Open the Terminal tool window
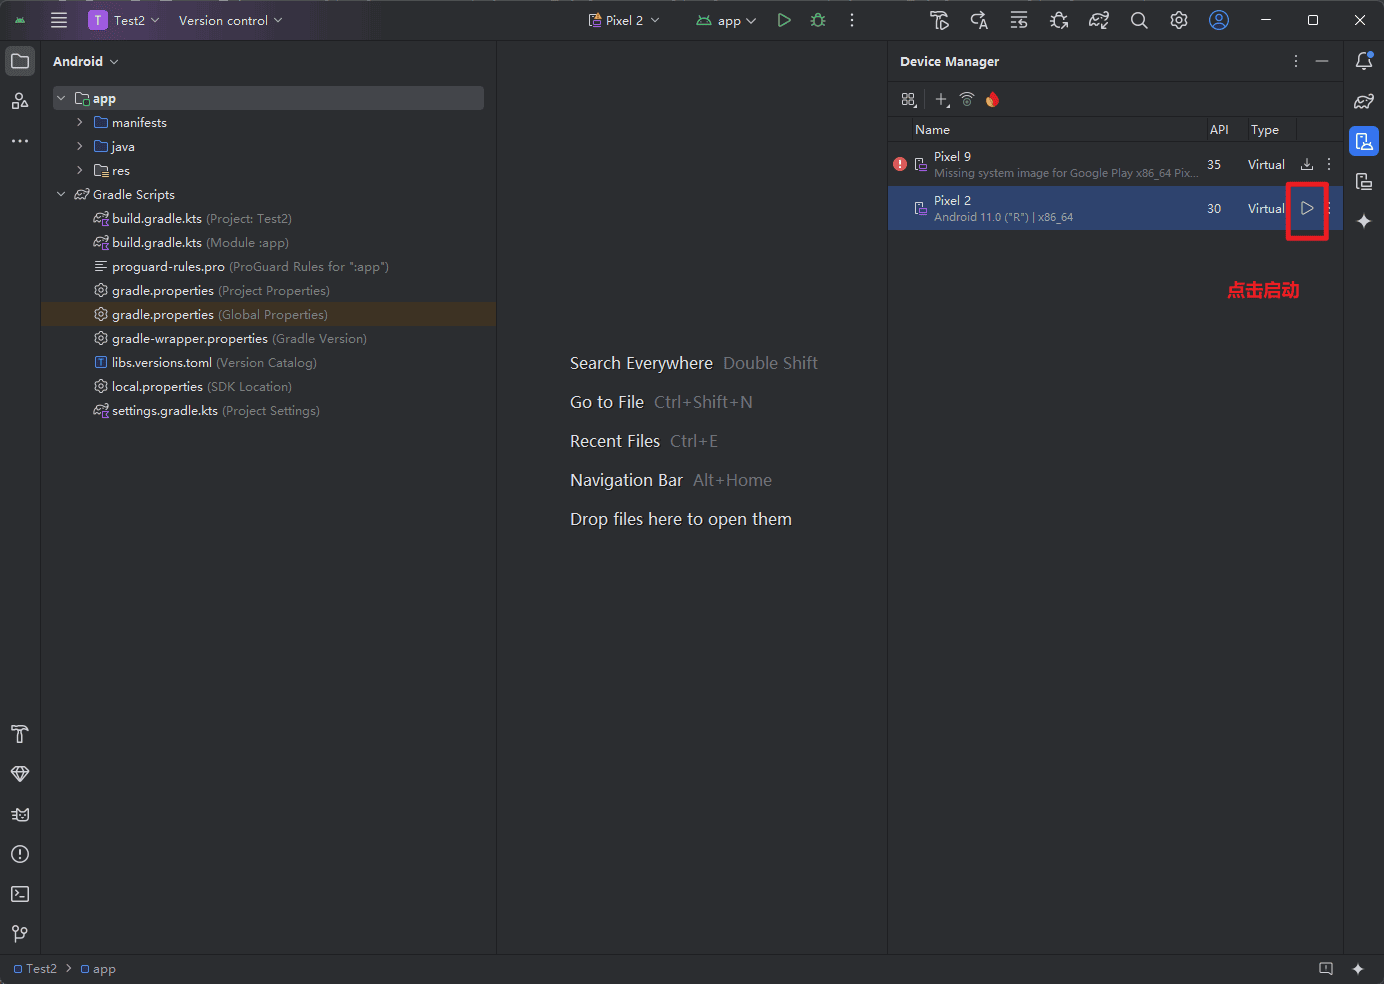This screenshot has width=1384, height=984. (x=20, y=894)
